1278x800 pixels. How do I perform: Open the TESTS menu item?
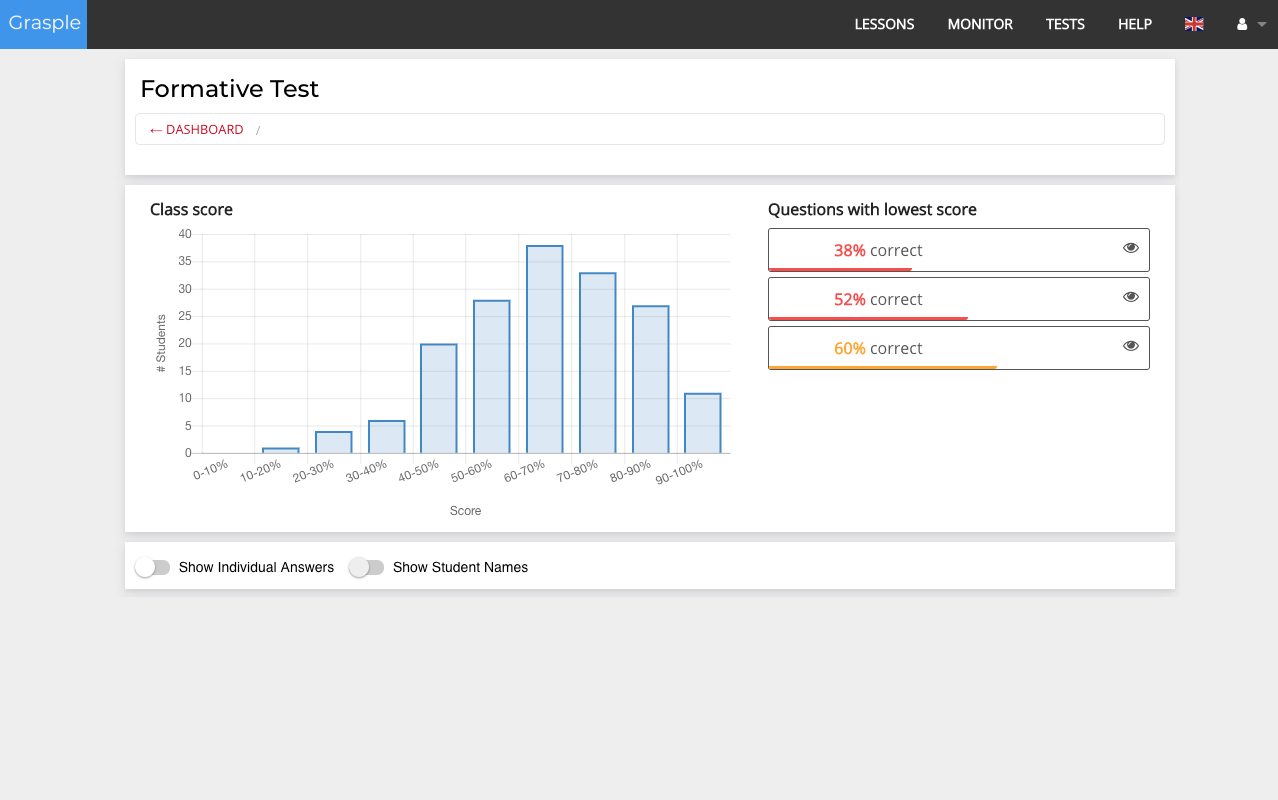[x=1064, y=24]
